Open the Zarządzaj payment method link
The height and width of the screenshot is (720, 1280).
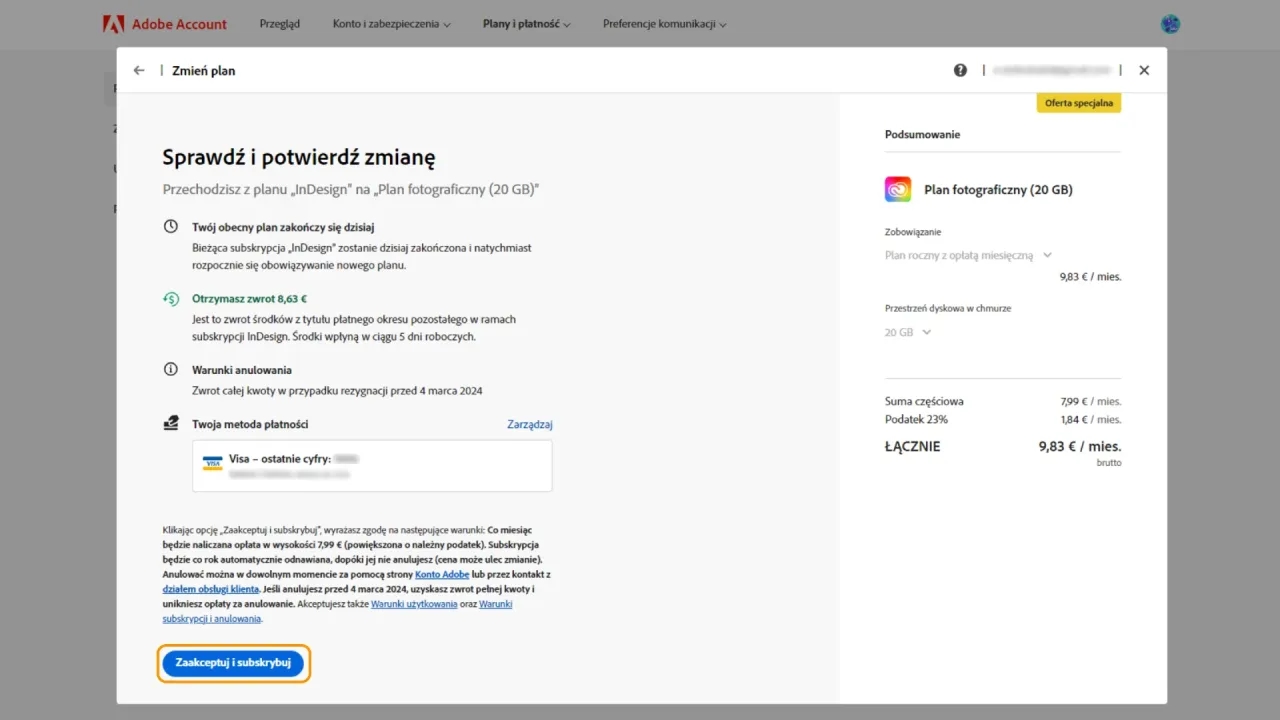(x=530, y=424)
